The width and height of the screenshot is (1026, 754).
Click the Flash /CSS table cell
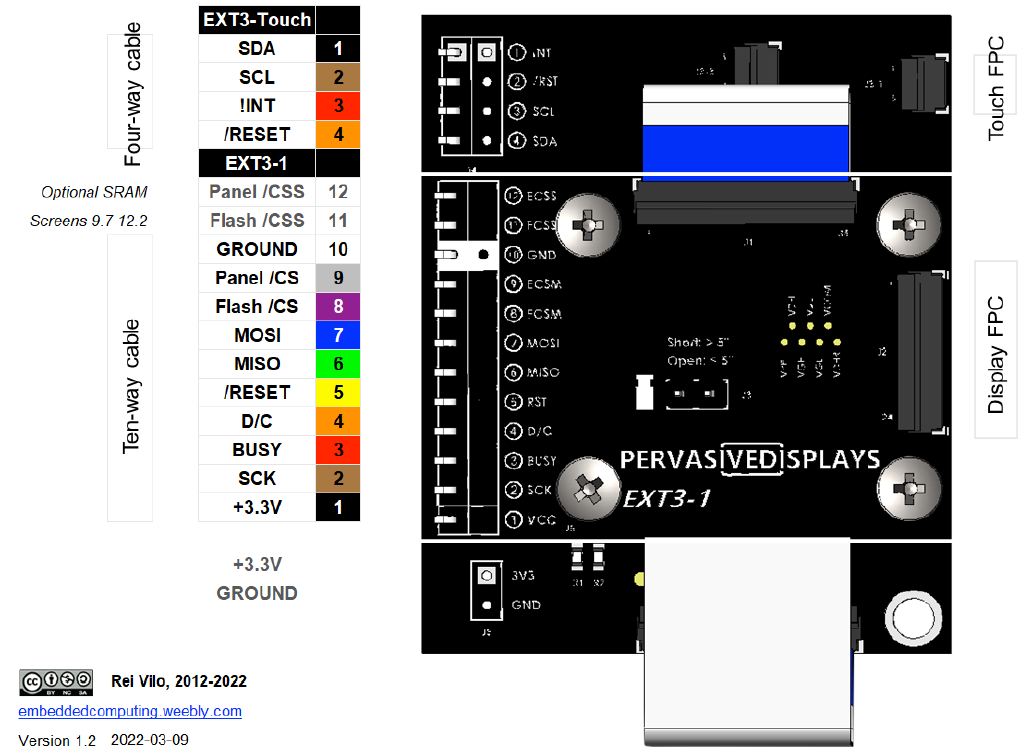[x=256, y=221]
